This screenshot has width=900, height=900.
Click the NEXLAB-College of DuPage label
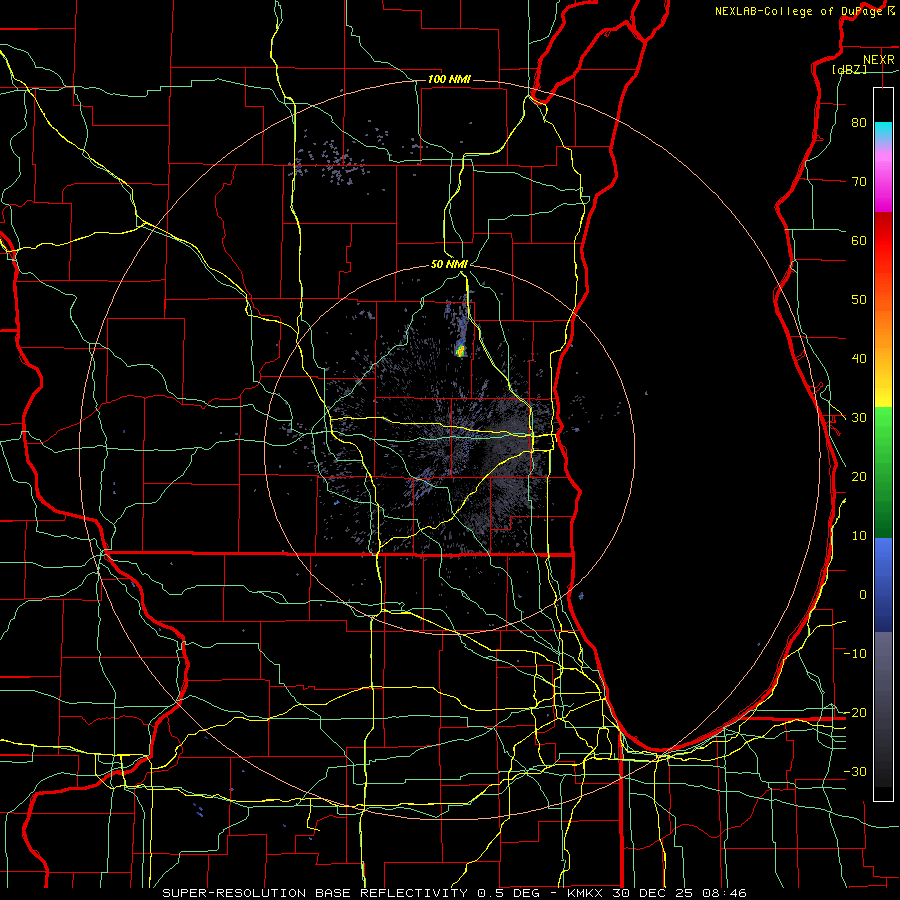[799, 11]
